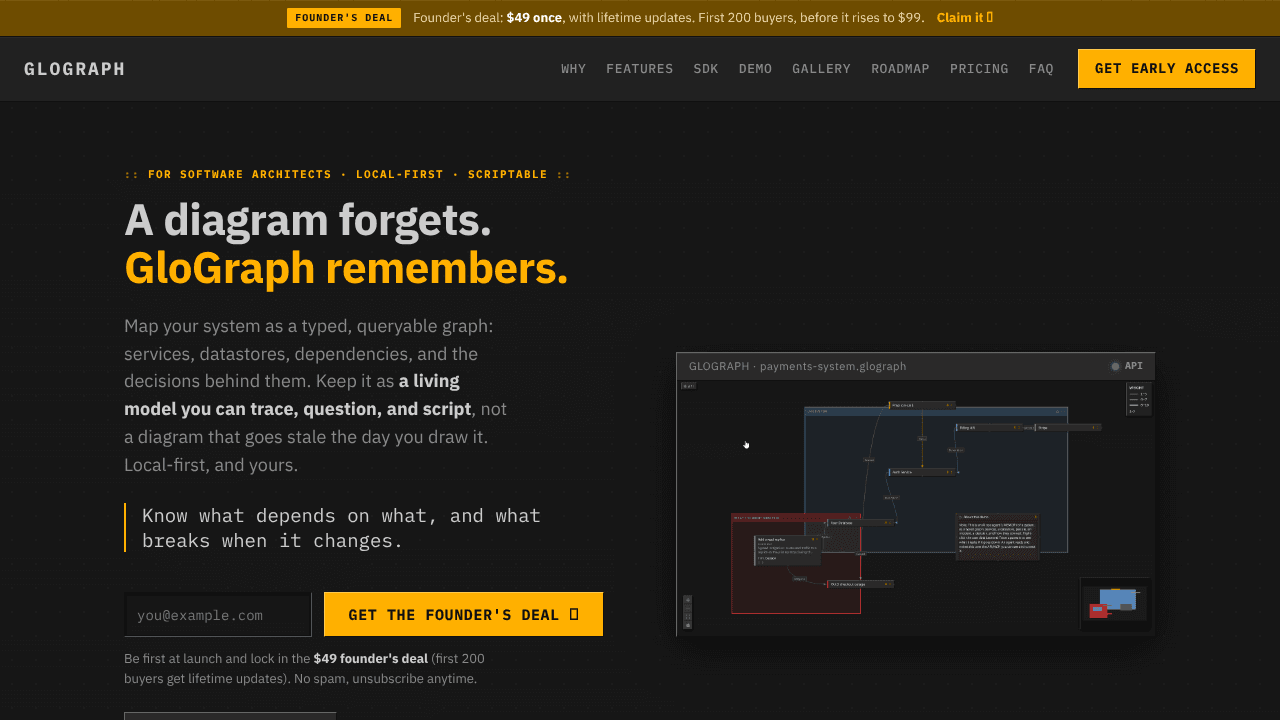This screenshot has height=720, width=1280.
Task: Open the GLOGRAPH home logo
Action: tap(75, 69)
